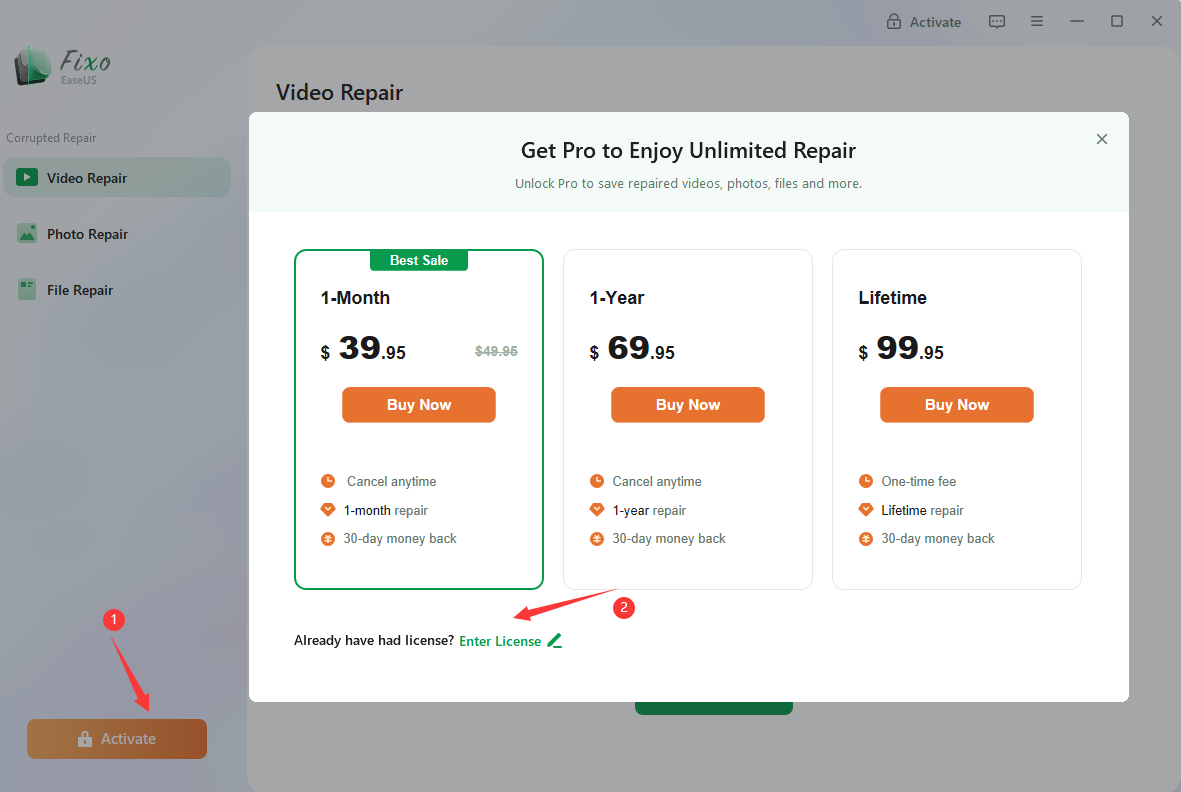1181x792 pixels.
Task: Click the $69.95 price
Action: pyautogui.click(x=632, y=349)
